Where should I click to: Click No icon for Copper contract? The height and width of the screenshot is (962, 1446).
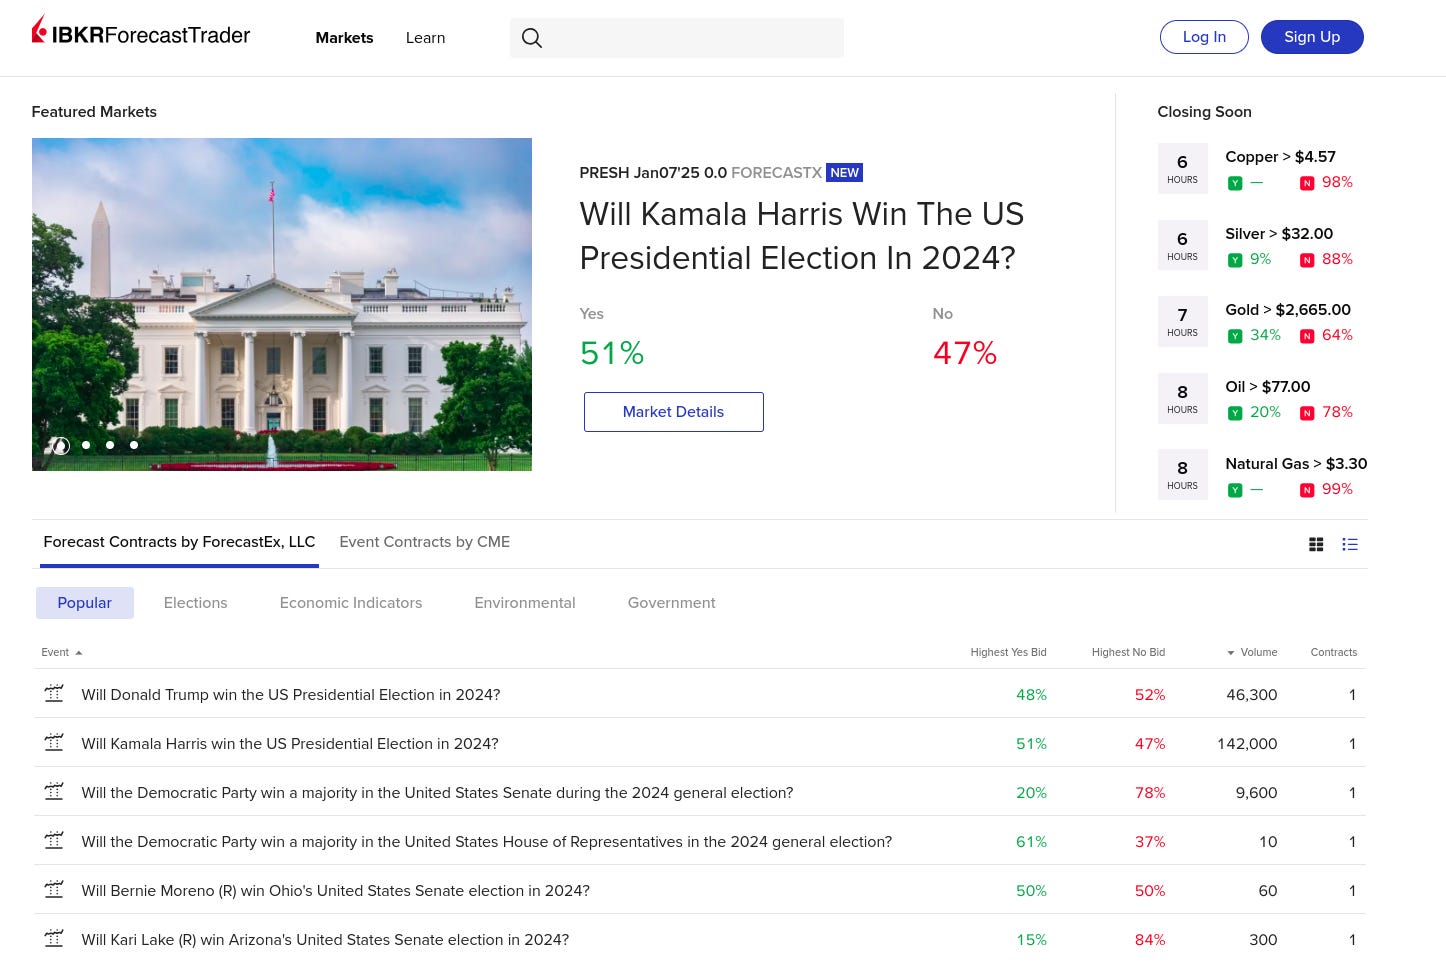(x=1307, y=183)
